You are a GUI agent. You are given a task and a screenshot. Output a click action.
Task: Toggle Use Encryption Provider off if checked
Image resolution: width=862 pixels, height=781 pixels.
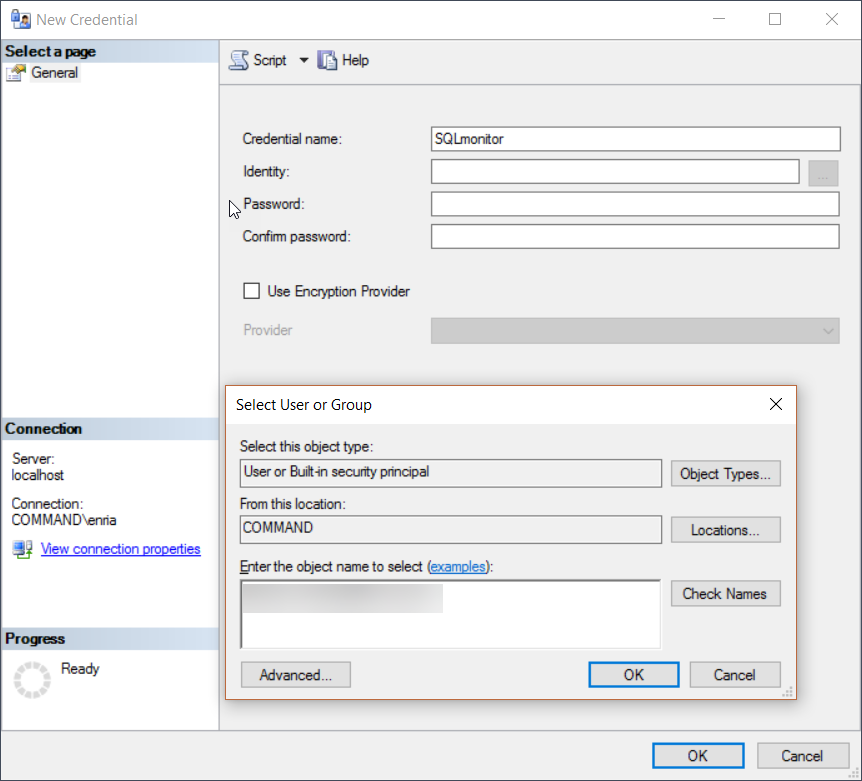[x=252, y=291]
